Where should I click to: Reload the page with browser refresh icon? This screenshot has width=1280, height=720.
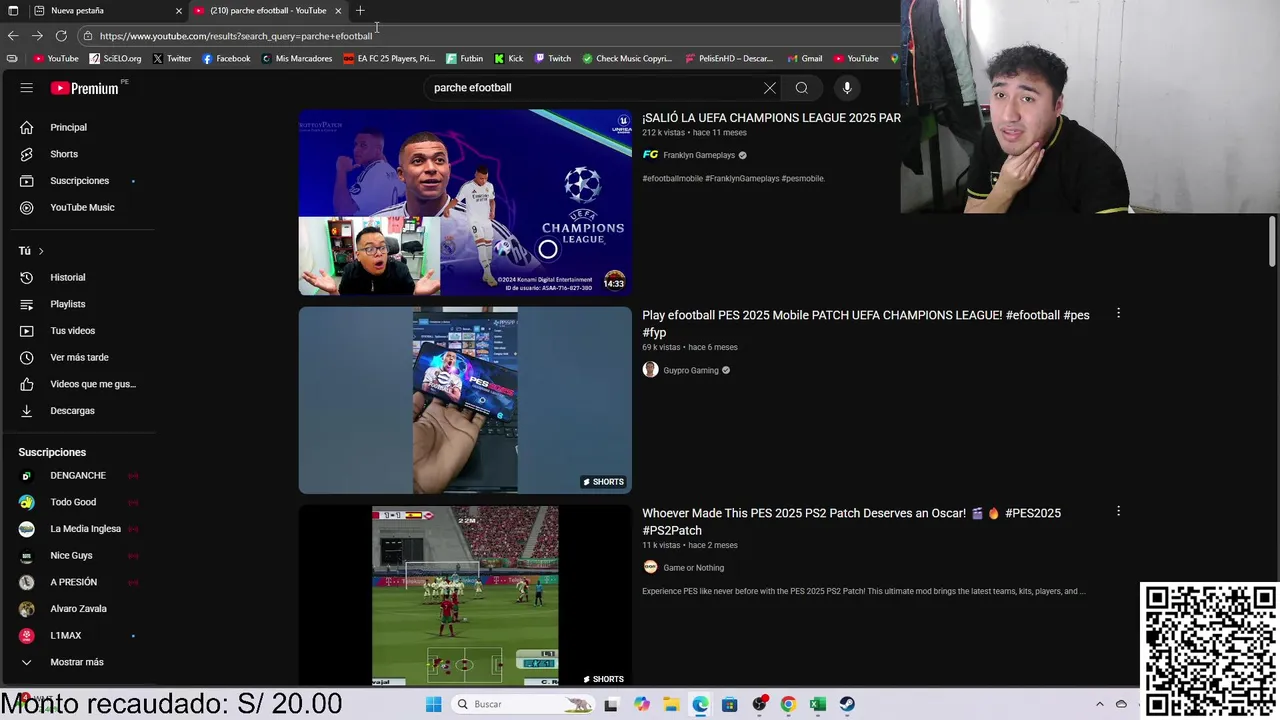(61, 36)
